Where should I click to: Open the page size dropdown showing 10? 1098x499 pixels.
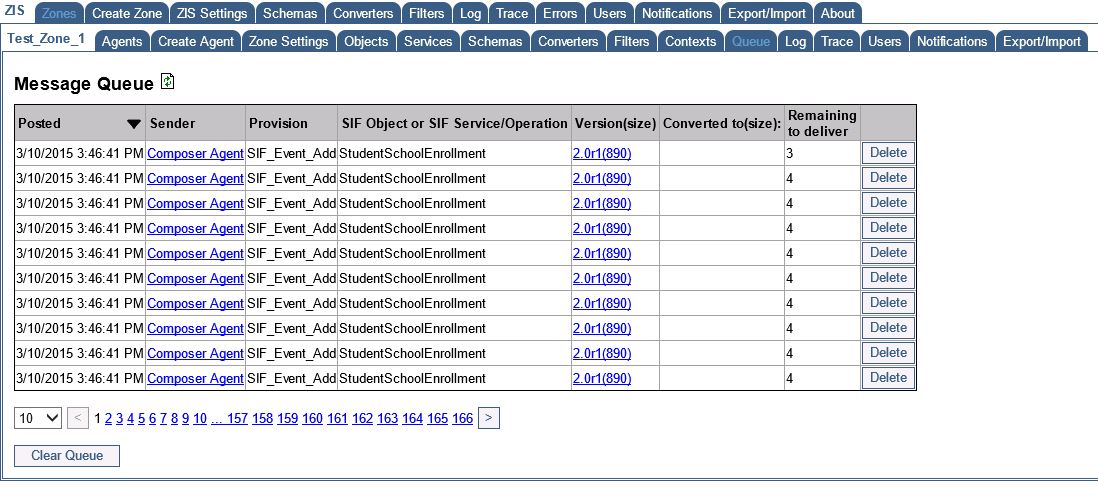click(39, 419)
